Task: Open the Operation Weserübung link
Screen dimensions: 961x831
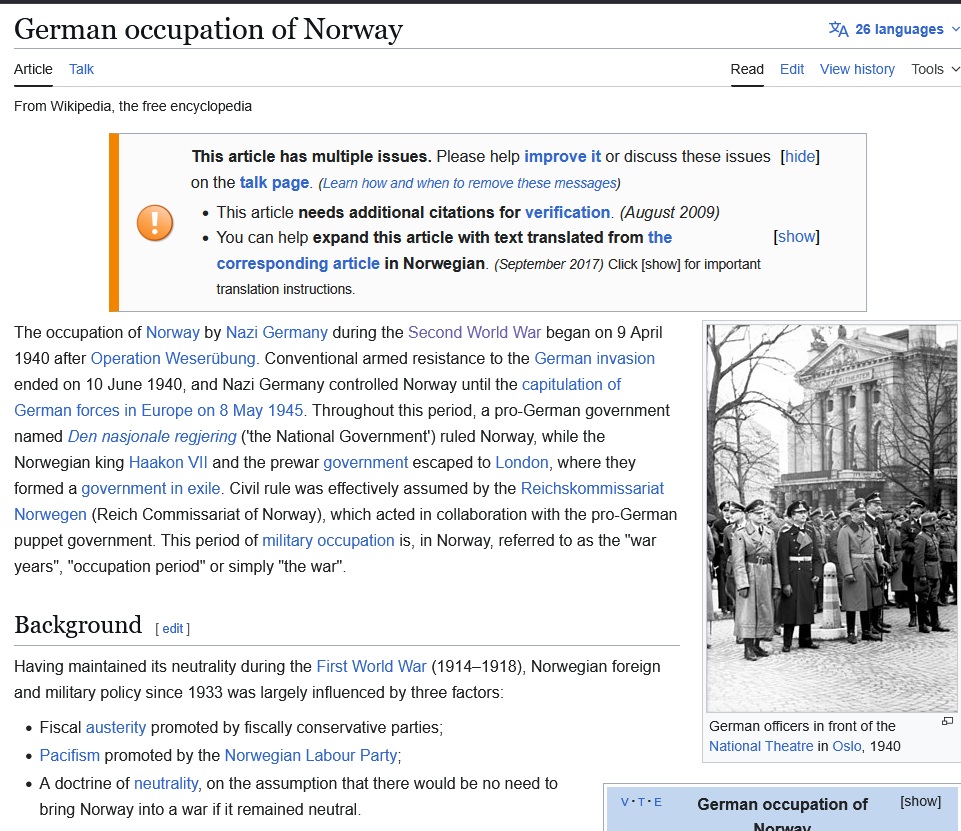Action: (173, 358)
